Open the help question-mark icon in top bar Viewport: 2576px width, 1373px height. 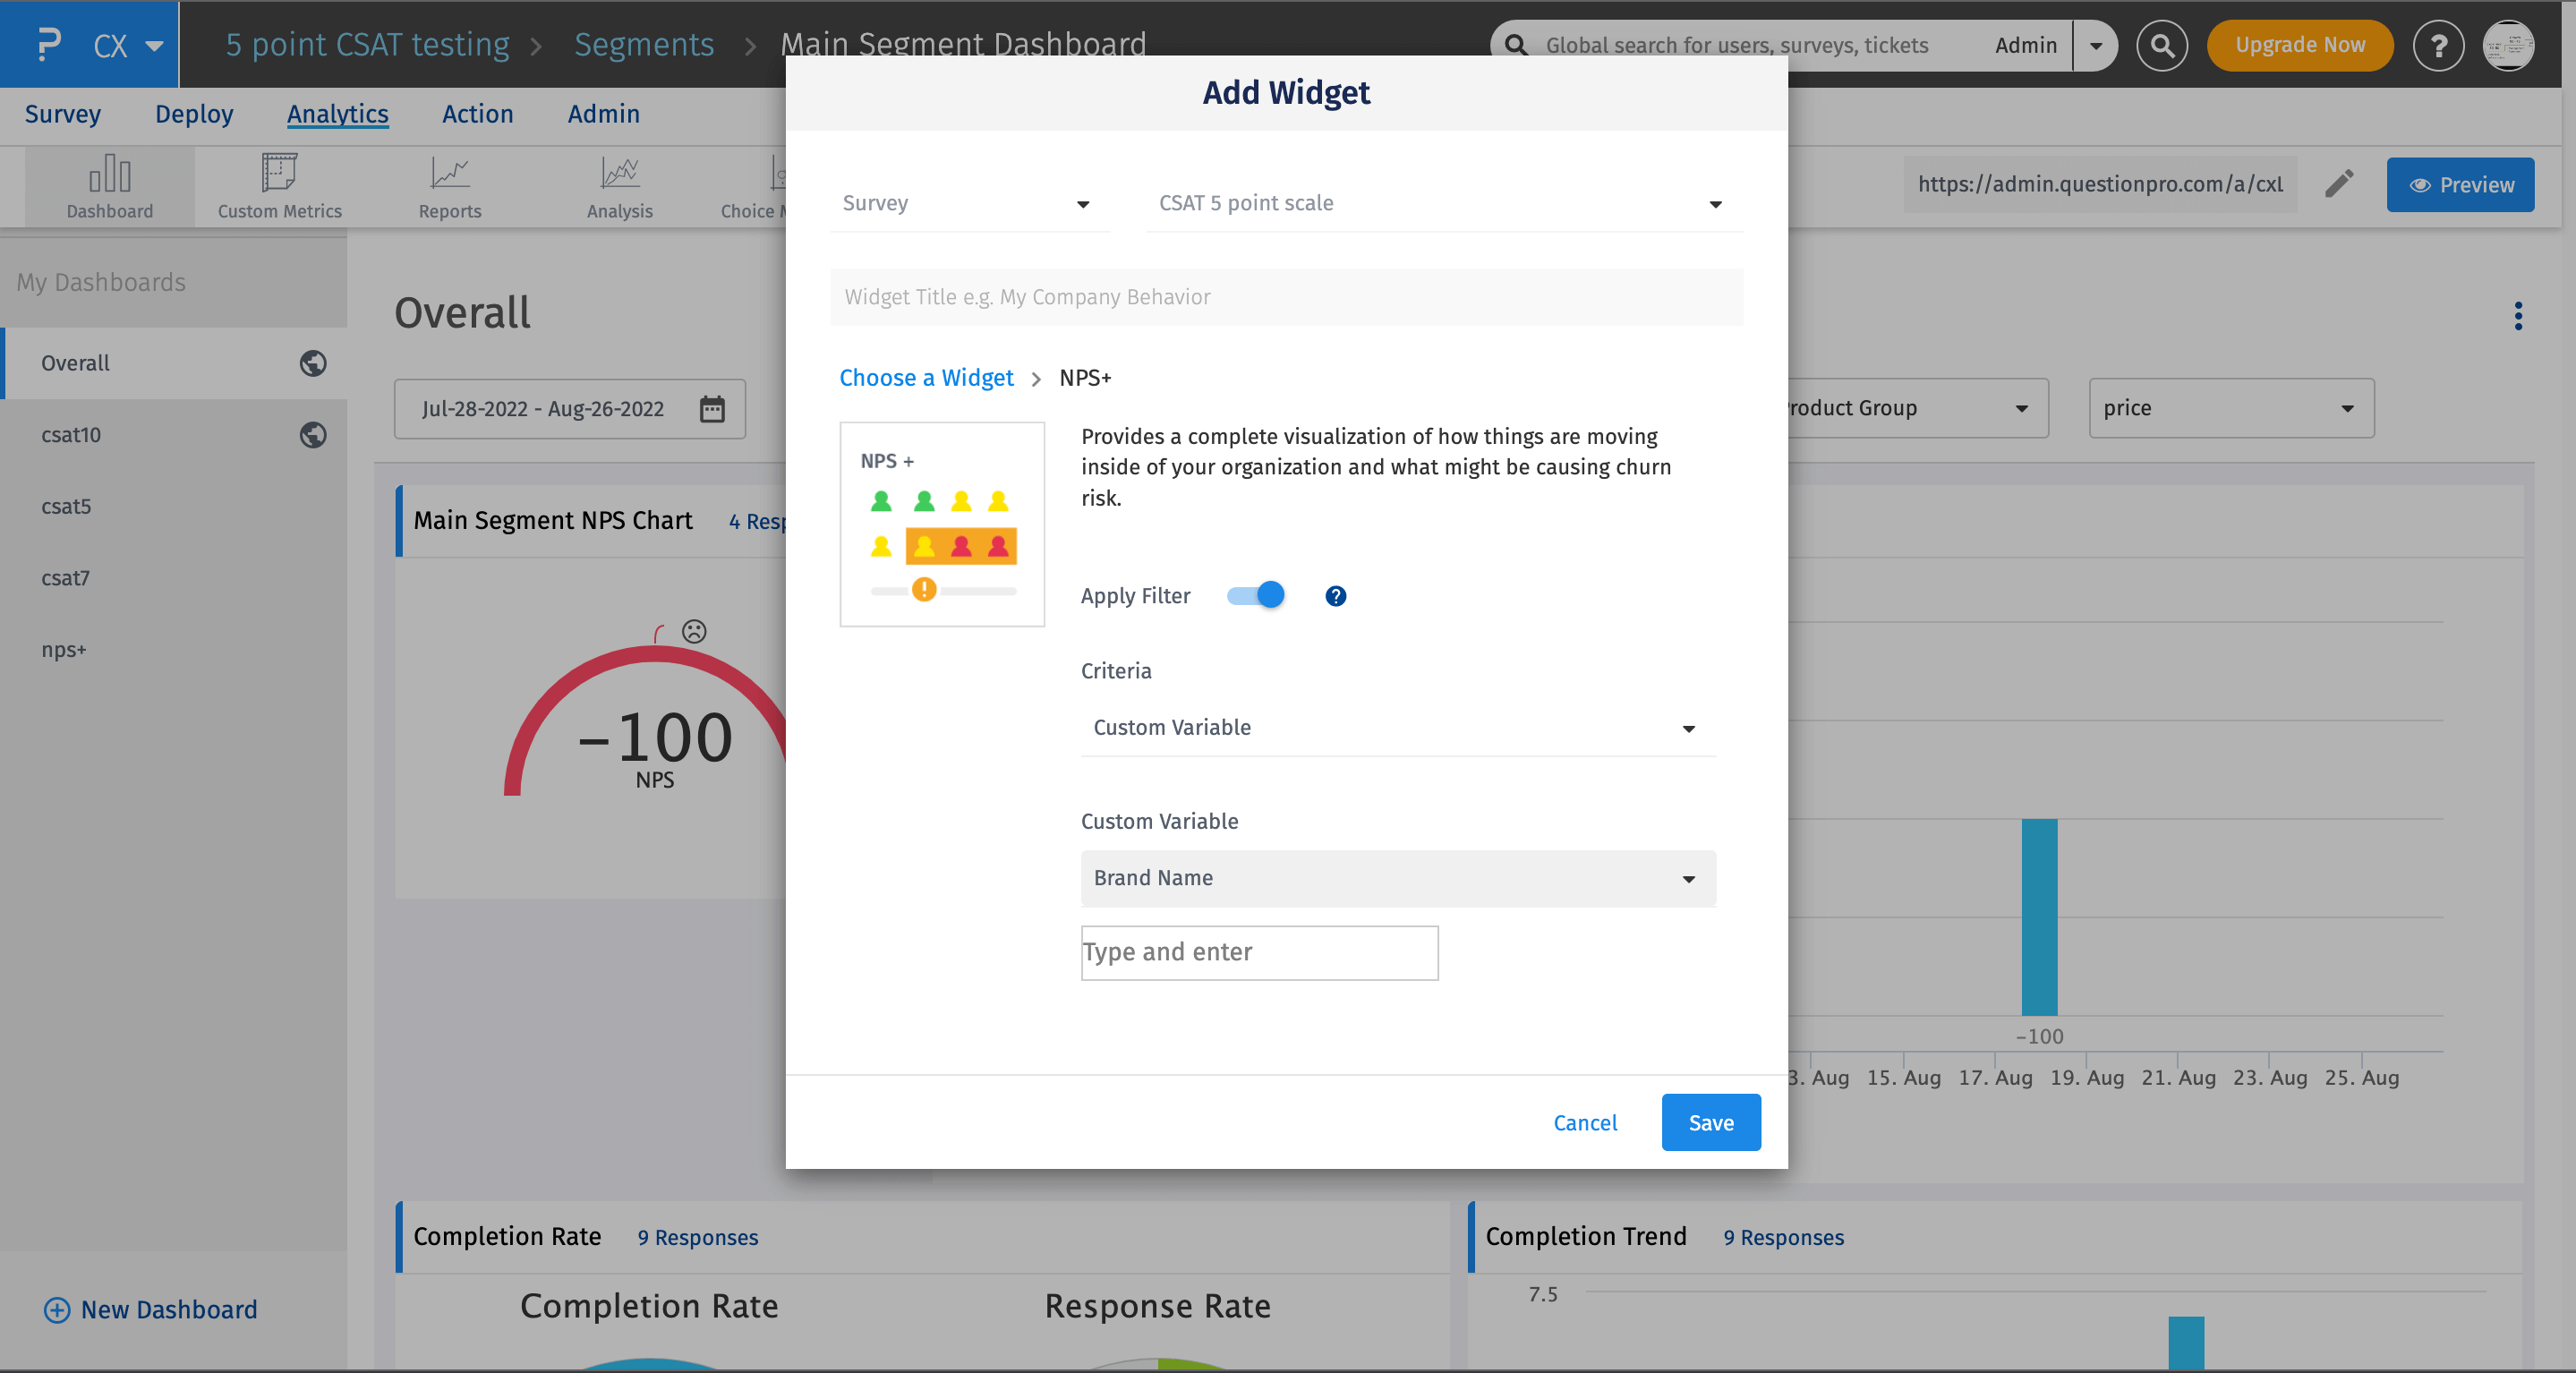coord(2439,45)
